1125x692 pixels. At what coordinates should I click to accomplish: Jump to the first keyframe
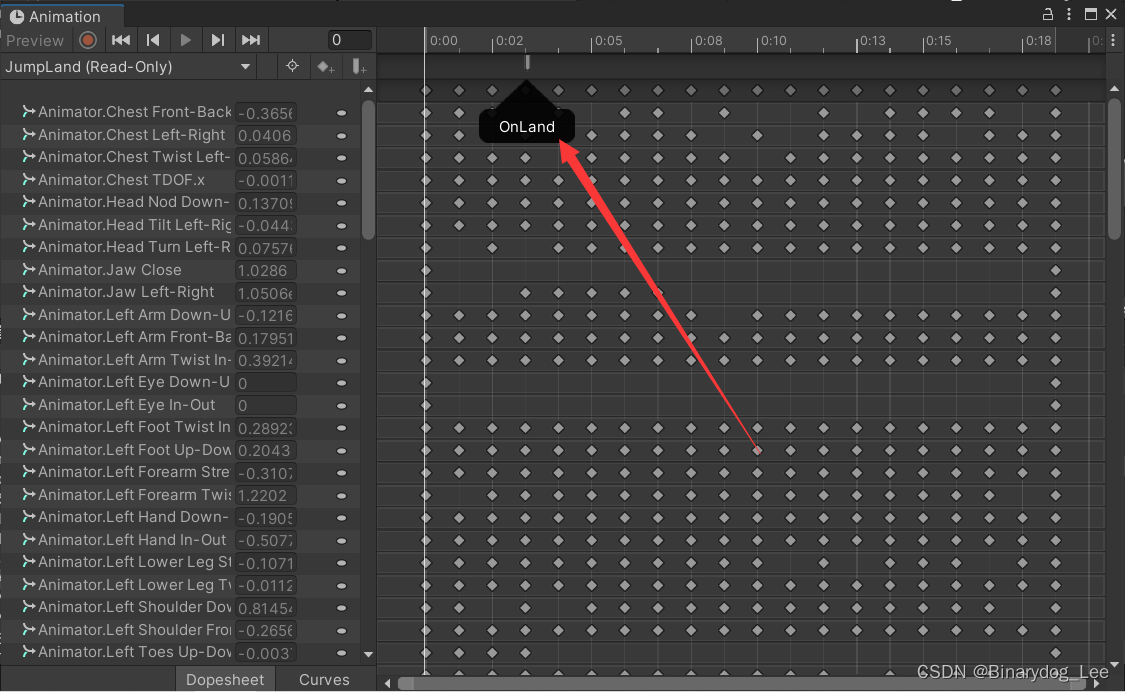coord(121,40)
